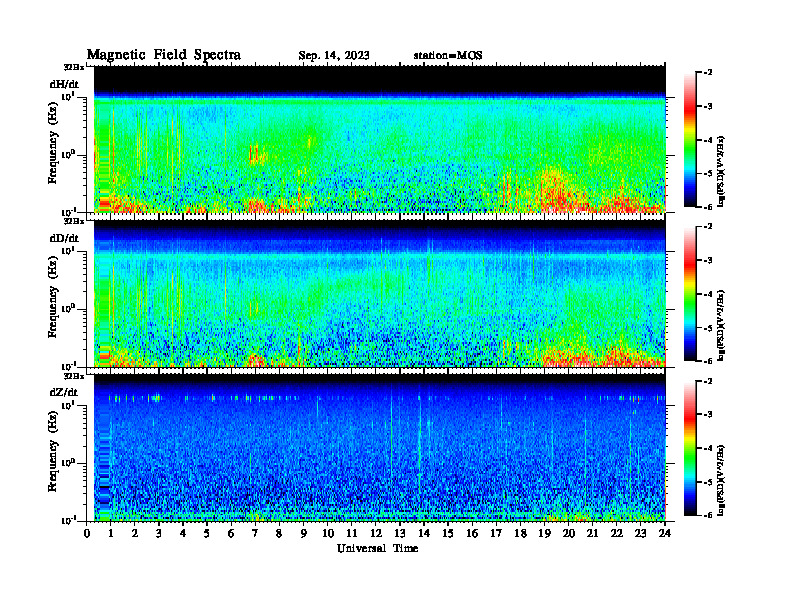The image size is (792, 612).
Task: Click hour tick label '9' on time axis
Action: [x=304, y=533]
